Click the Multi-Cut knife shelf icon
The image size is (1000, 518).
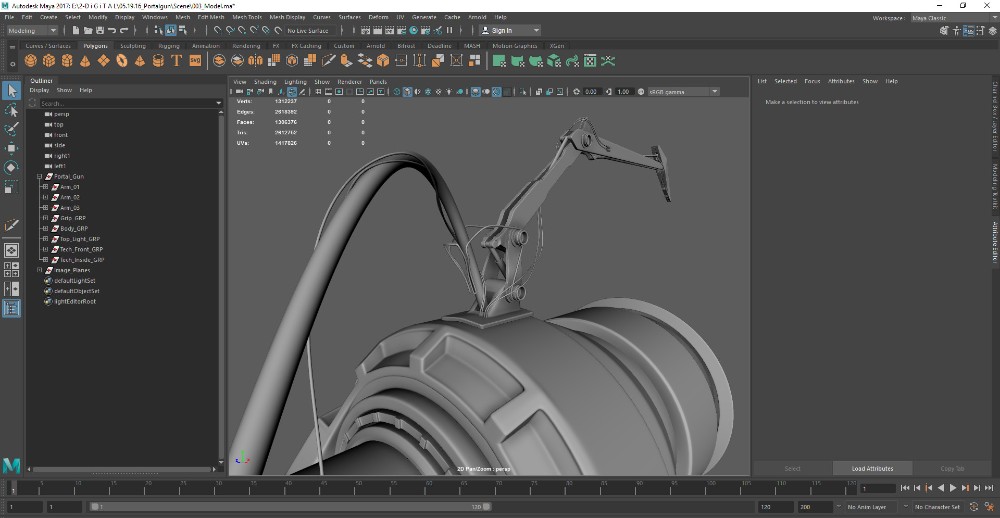coord(328,61)
